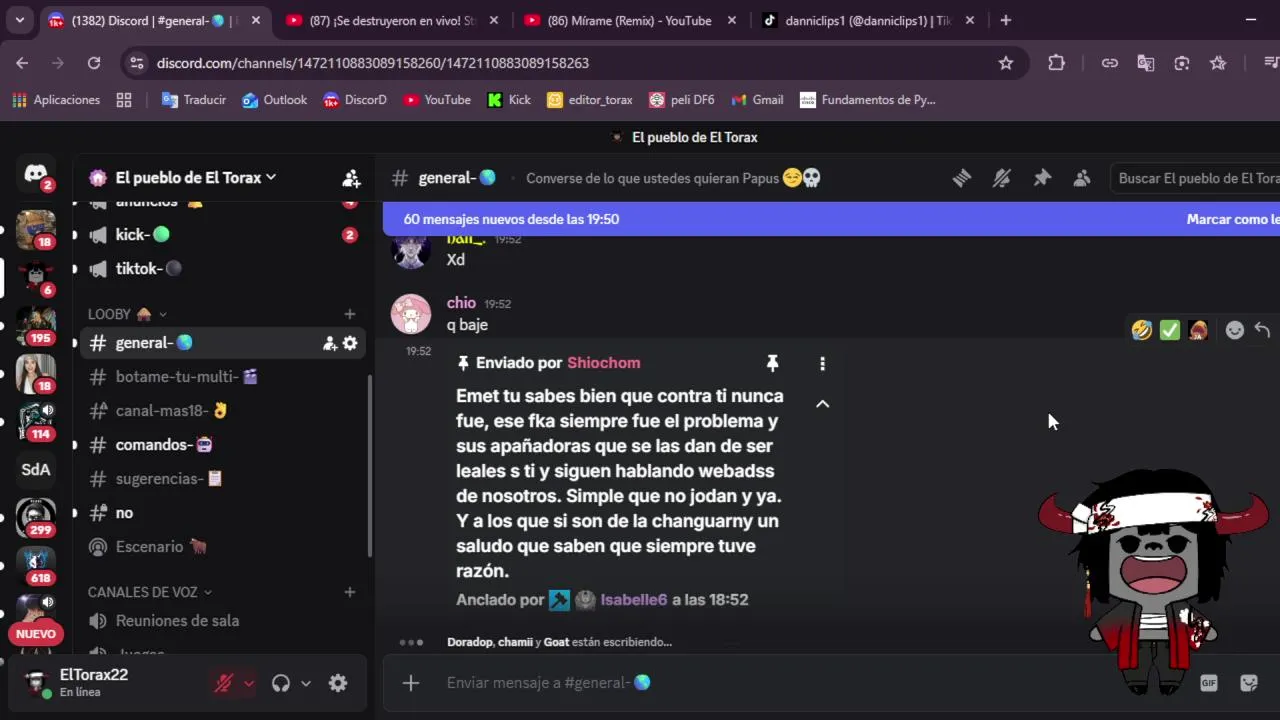
Task: Collapse the LOOBY category
Action: 127,314
